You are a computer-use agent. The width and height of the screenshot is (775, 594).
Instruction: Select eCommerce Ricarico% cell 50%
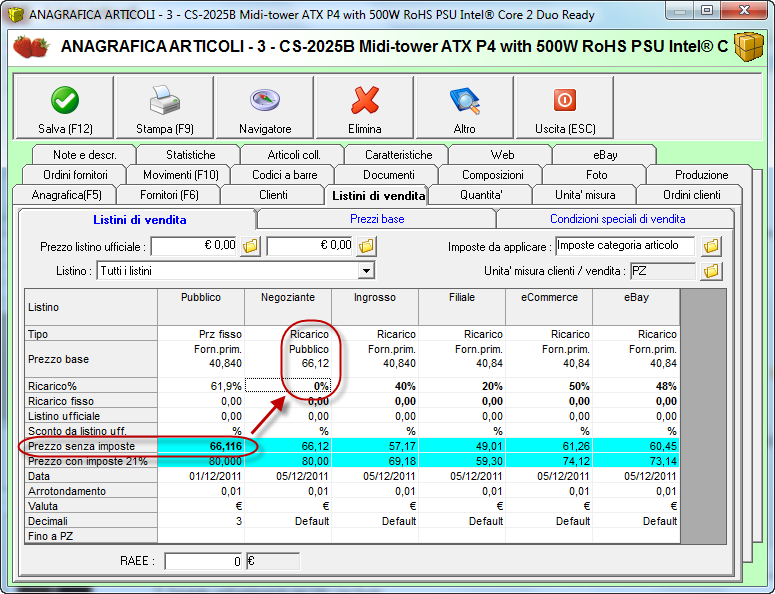pos(549,386)
